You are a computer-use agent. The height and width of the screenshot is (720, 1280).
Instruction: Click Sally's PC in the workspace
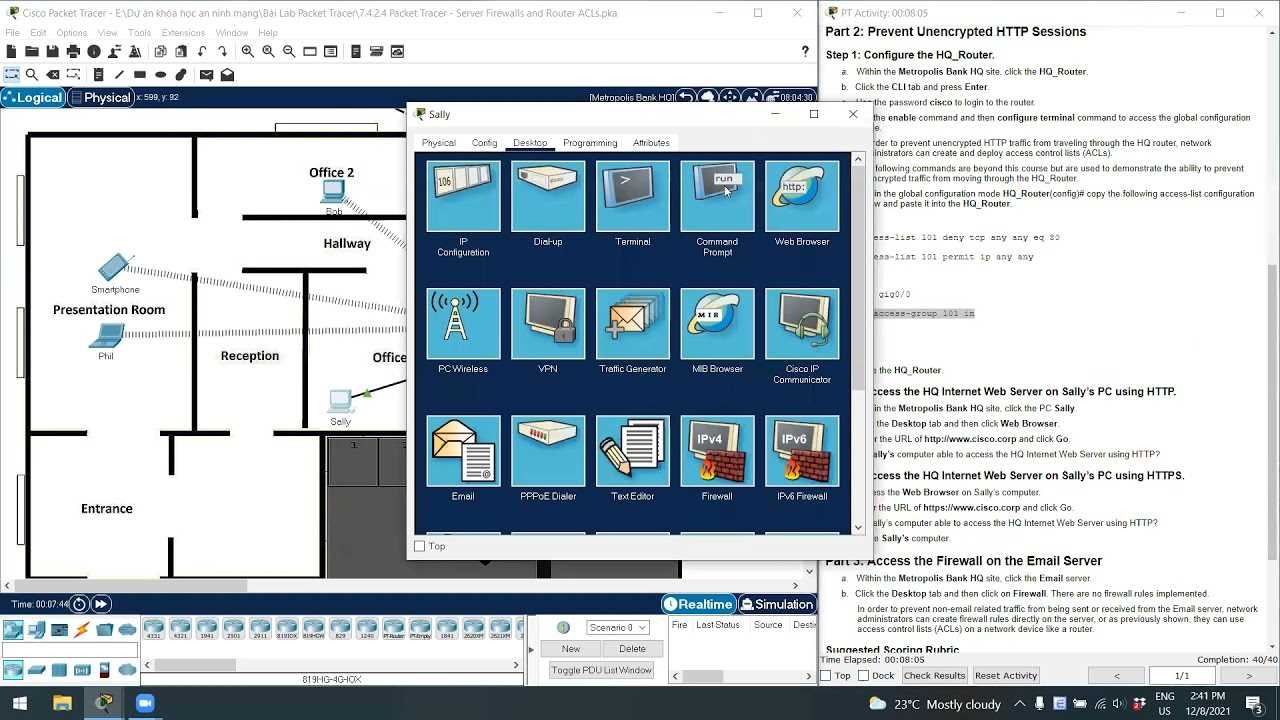click(x=340, y=402)
